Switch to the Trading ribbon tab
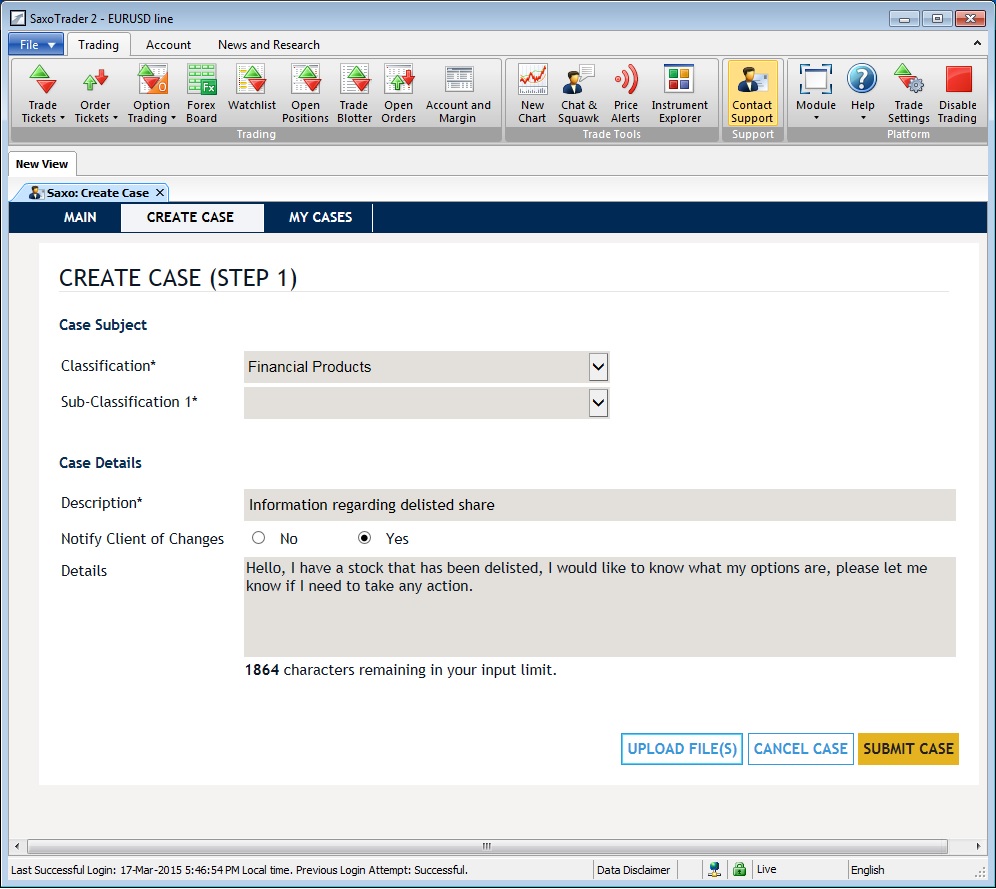The width and height of the screenshot is (996, 889). pos(98,44)
